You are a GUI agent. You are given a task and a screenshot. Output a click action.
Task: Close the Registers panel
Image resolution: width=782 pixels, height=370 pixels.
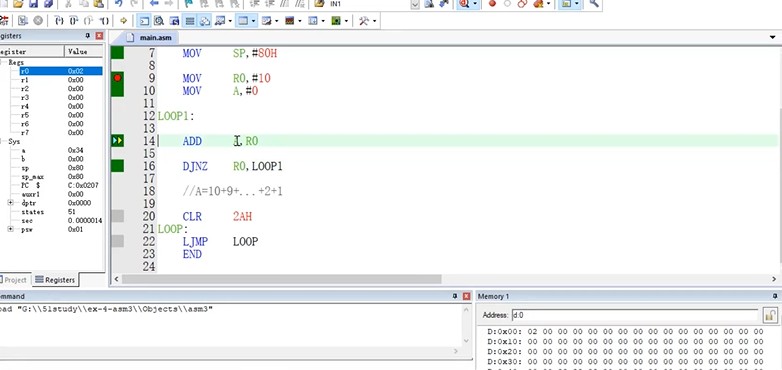[x=99, y=36]
